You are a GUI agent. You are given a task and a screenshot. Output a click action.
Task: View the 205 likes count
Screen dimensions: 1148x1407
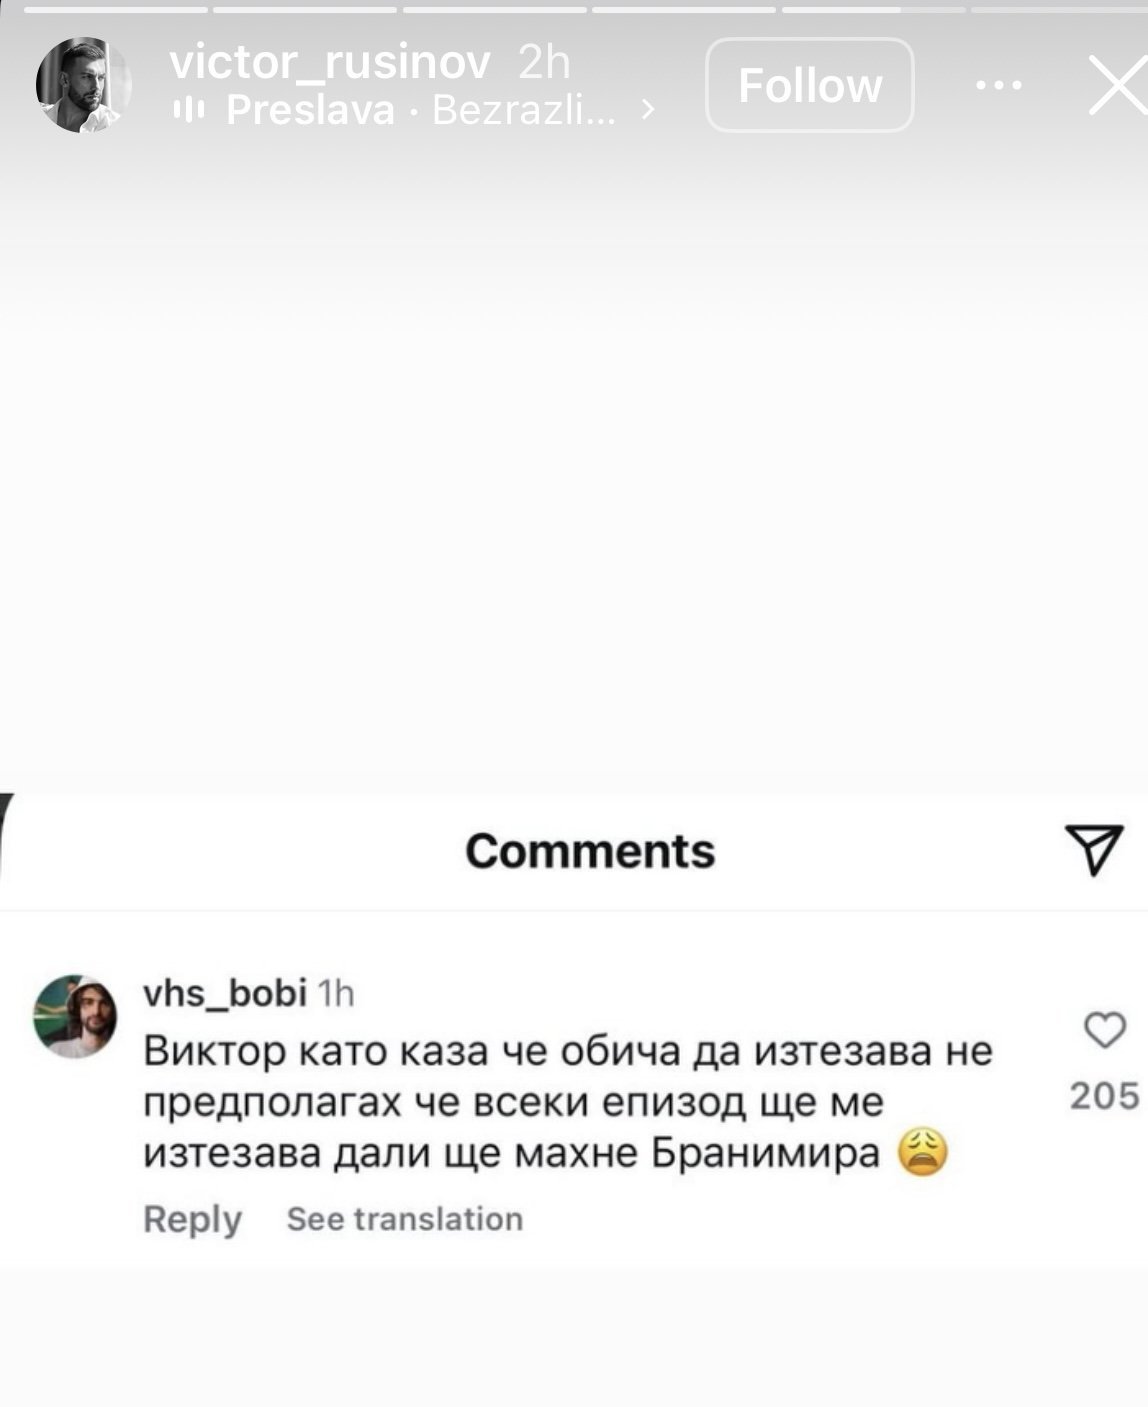click(1104, 1096)
